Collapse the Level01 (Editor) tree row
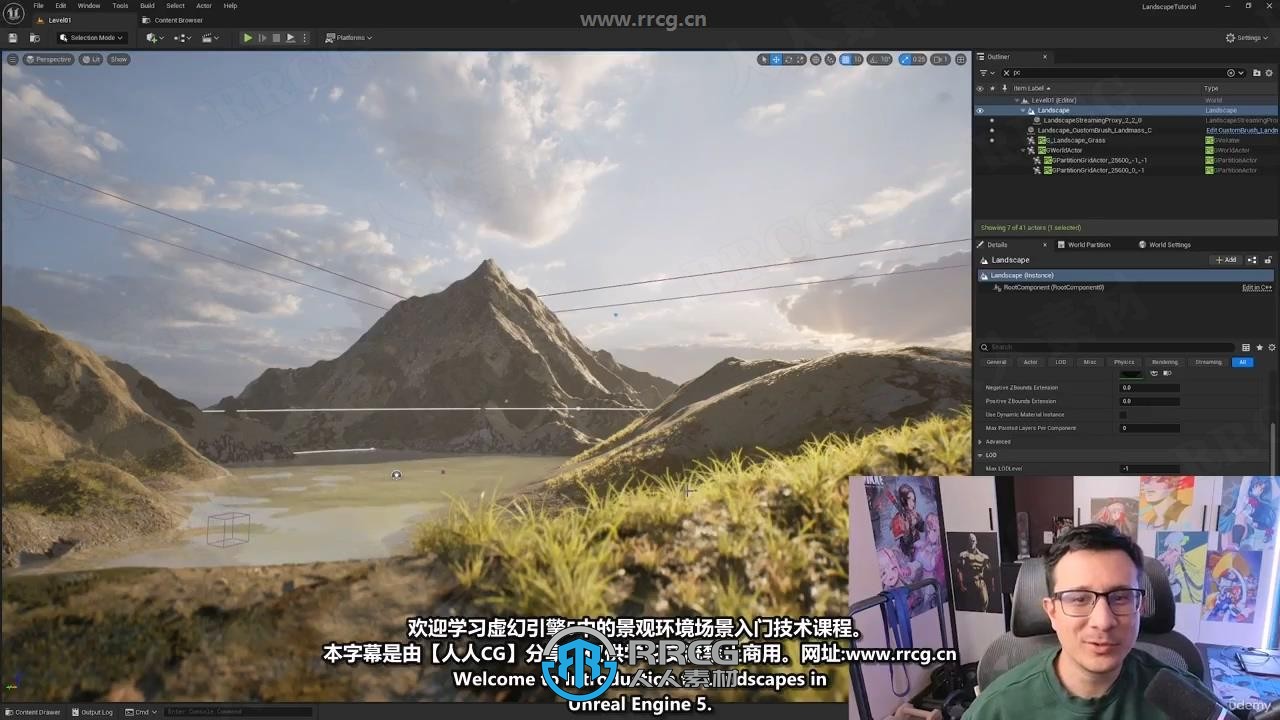The width and height of the screenshot is (1280, 720). coord(1017,100)
